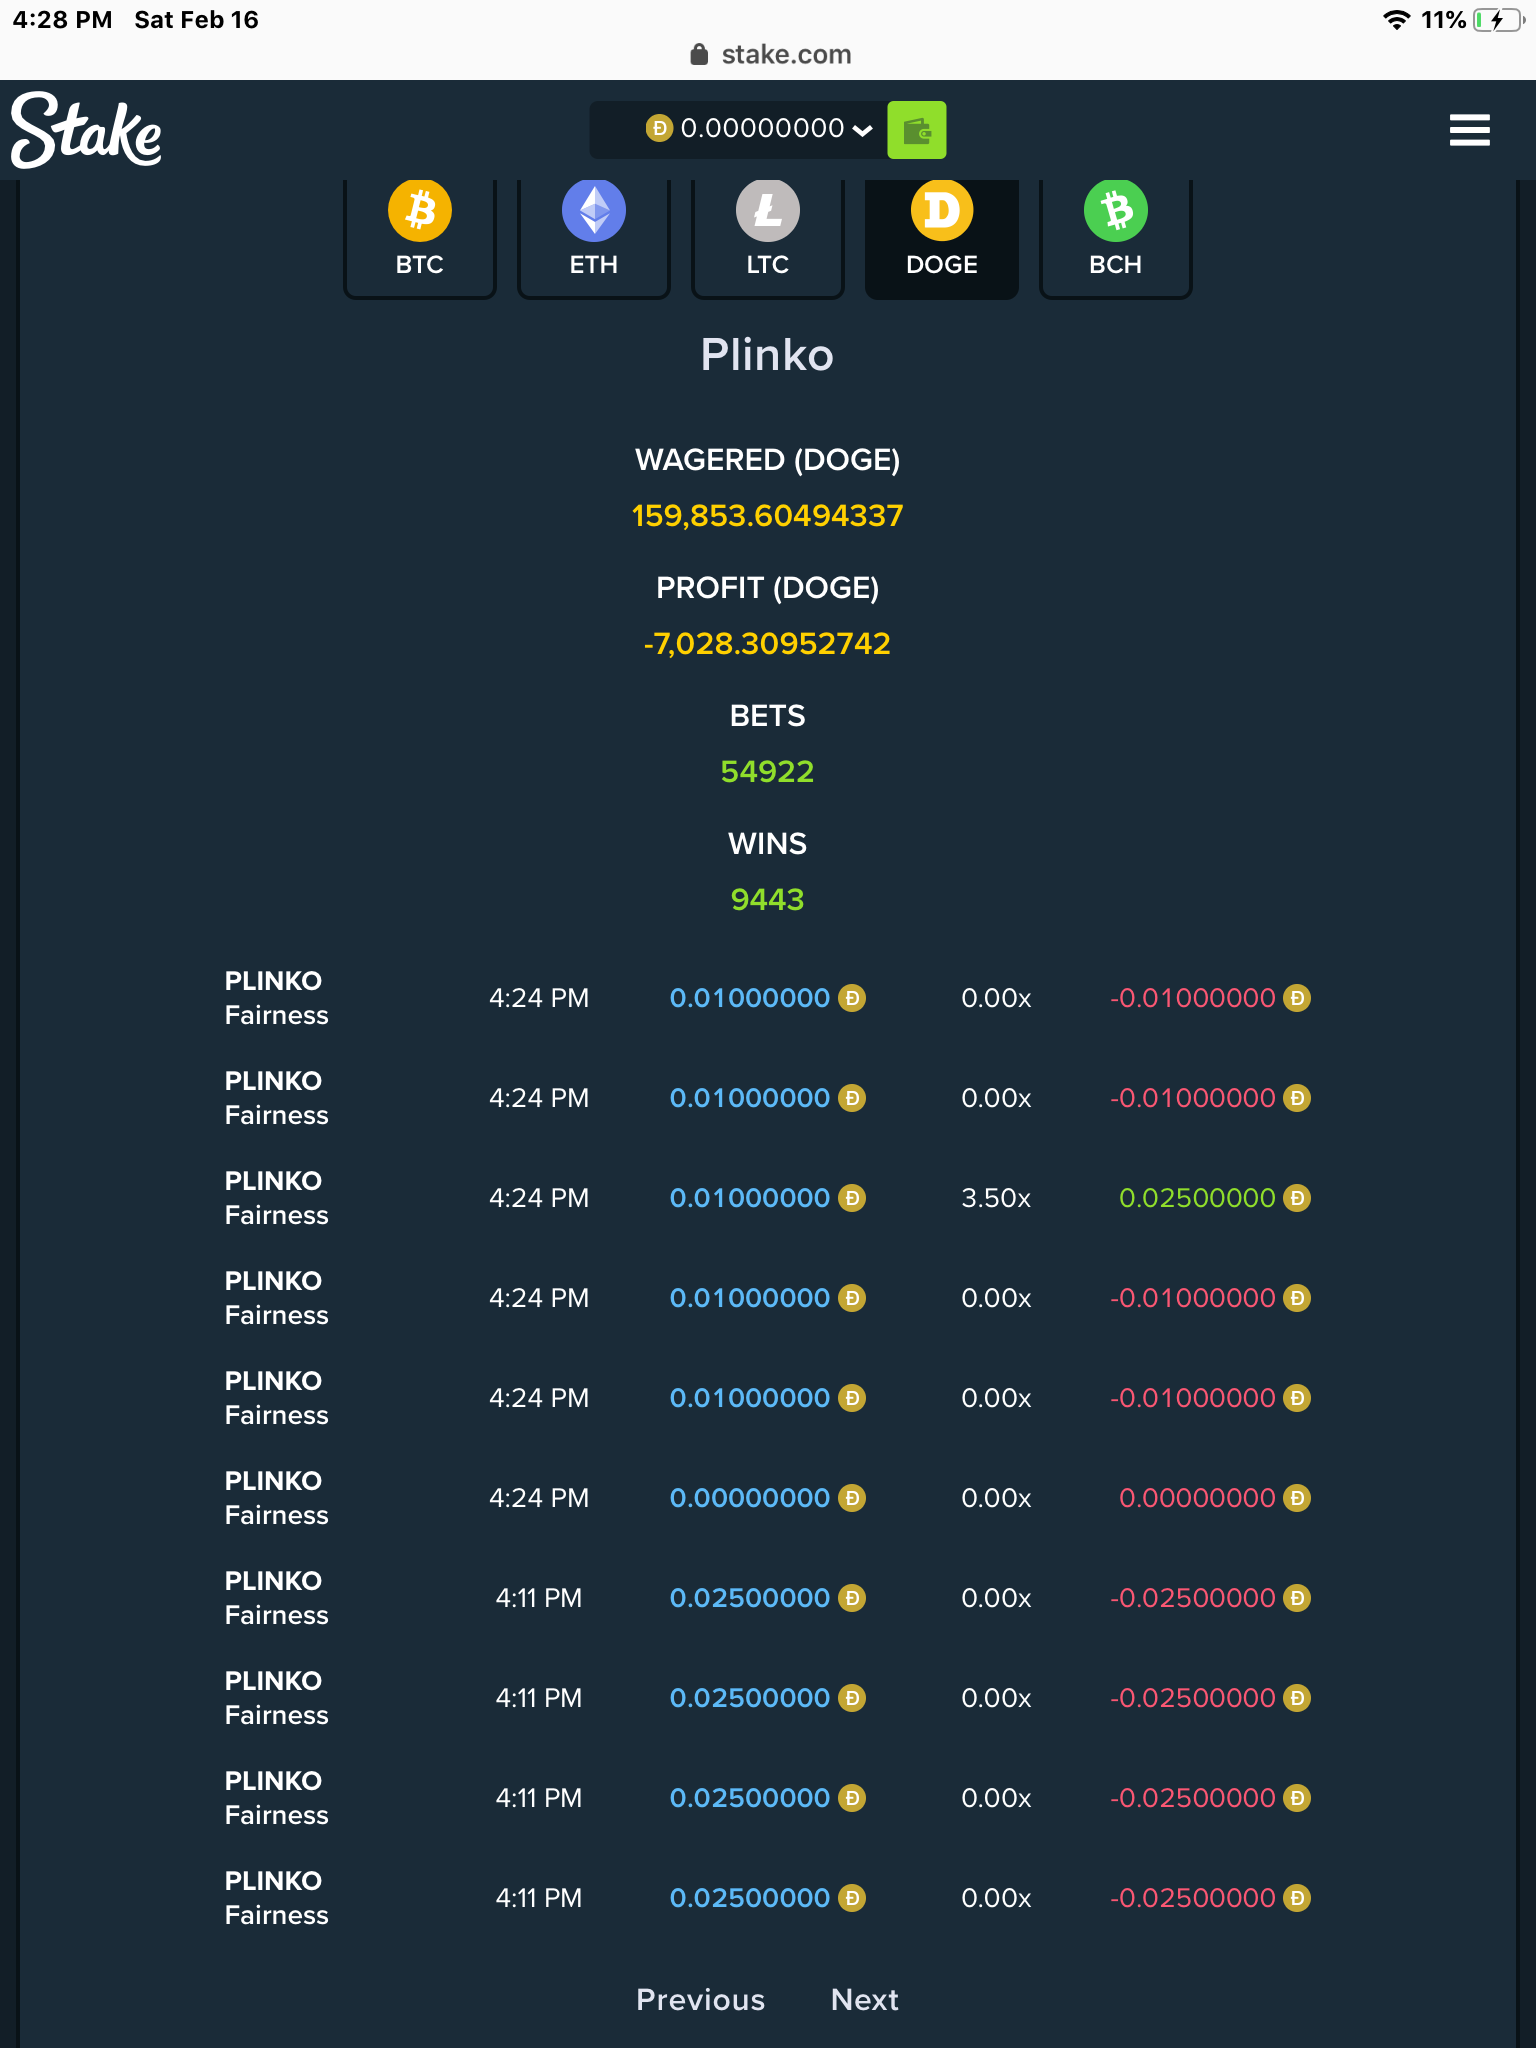Open the first Fairness link
This screenshot has height=2048, width=1536.
coord(275,1014)
